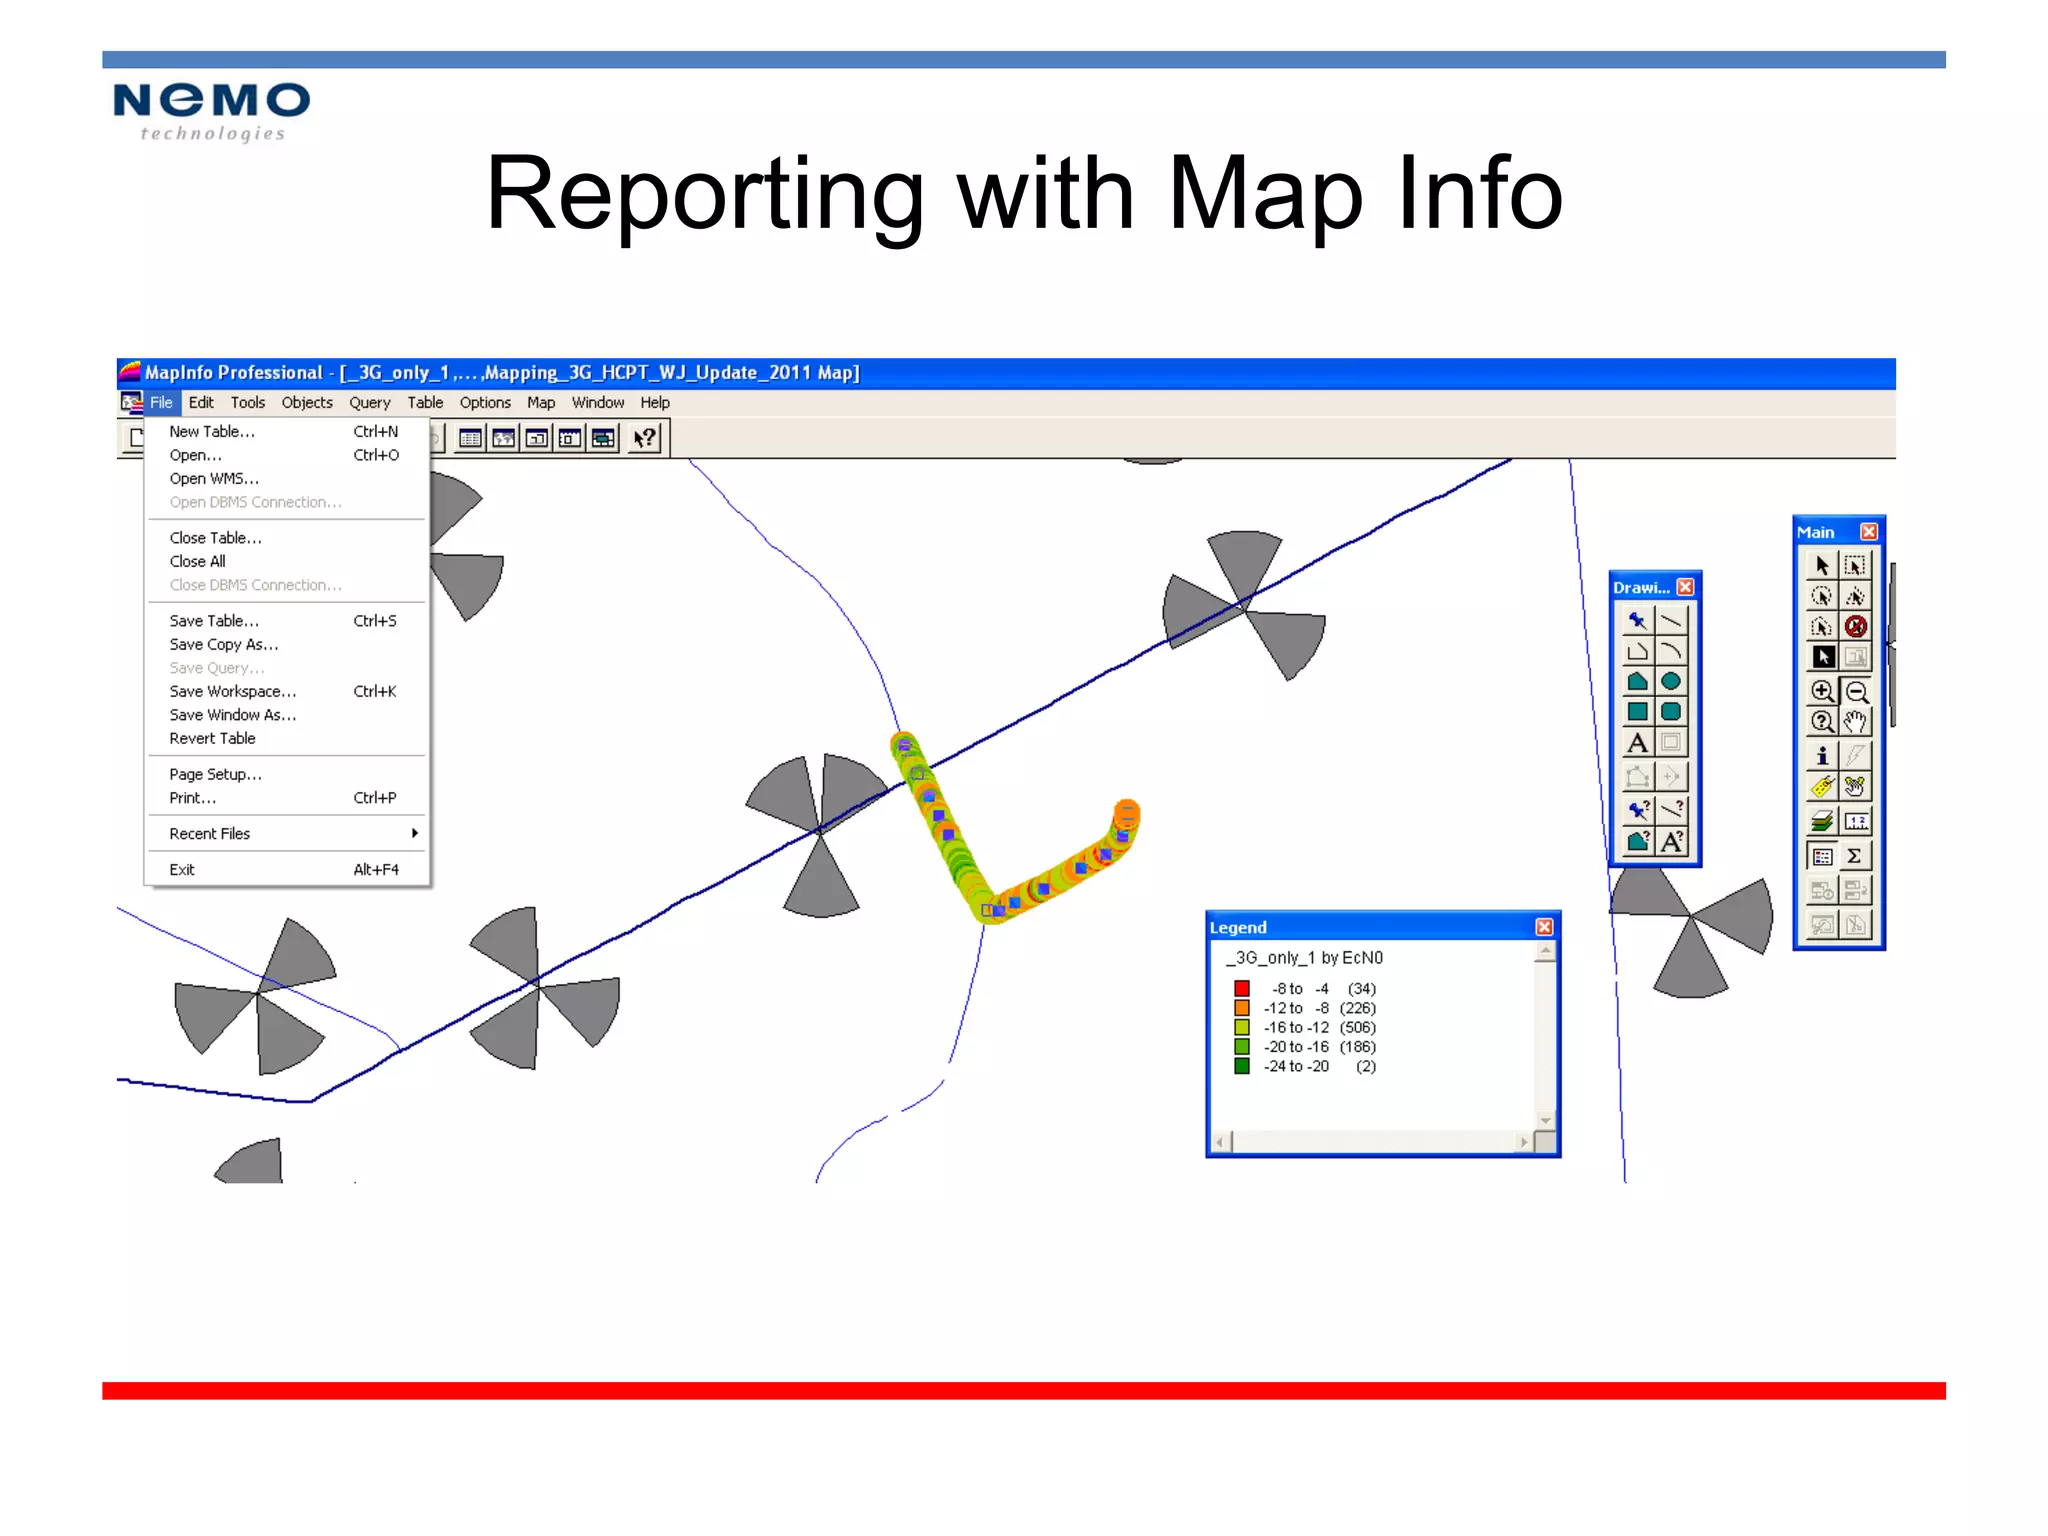Click New Redistricter window toolbar icon
This screenshot has width=2048, height=1536.
(603, 438)
